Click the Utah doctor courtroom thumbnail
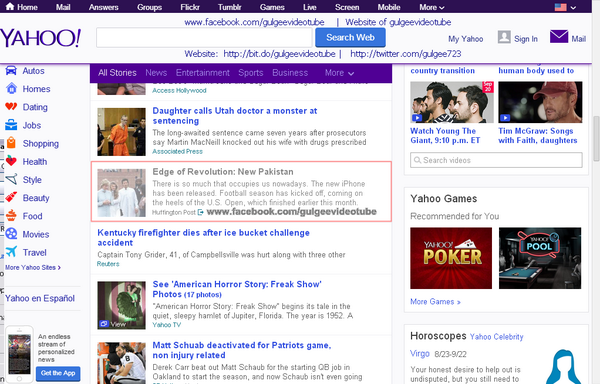This screenshot has width=600, height=384. (x=121, y=132)
